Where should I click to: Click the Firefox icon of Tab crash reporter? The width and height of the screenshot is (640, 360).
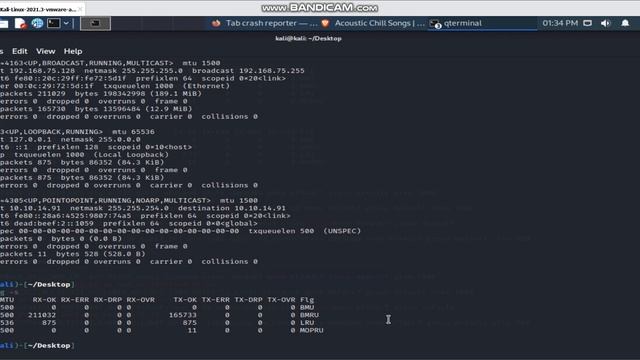(x=216, y=23)
